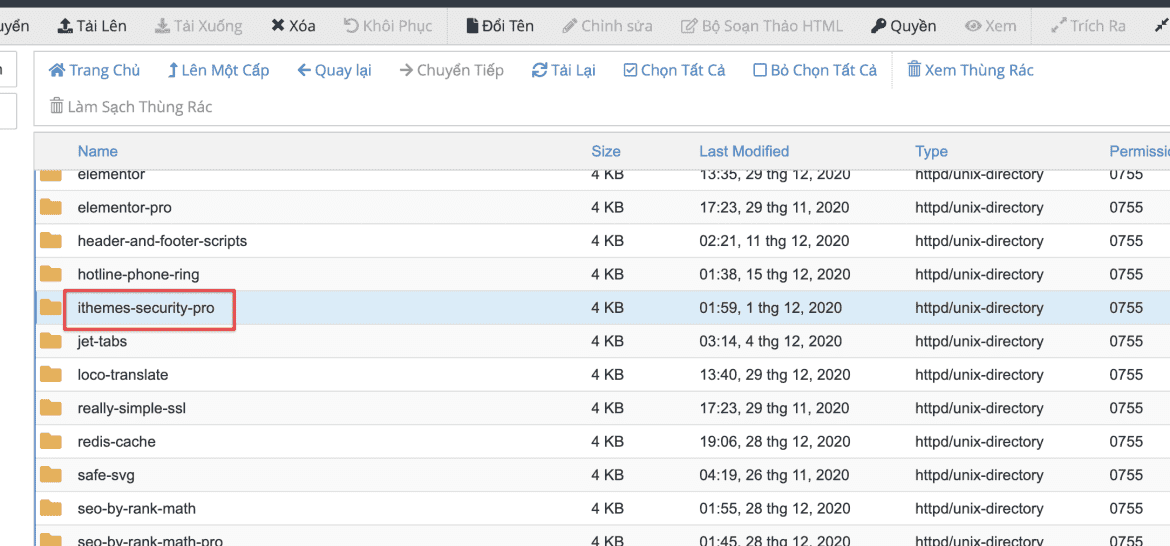Select the ithemes-security-pro folder
The width and height of the screenshot is (1170, 546).
pyautogui.click(x=146, y=308)
